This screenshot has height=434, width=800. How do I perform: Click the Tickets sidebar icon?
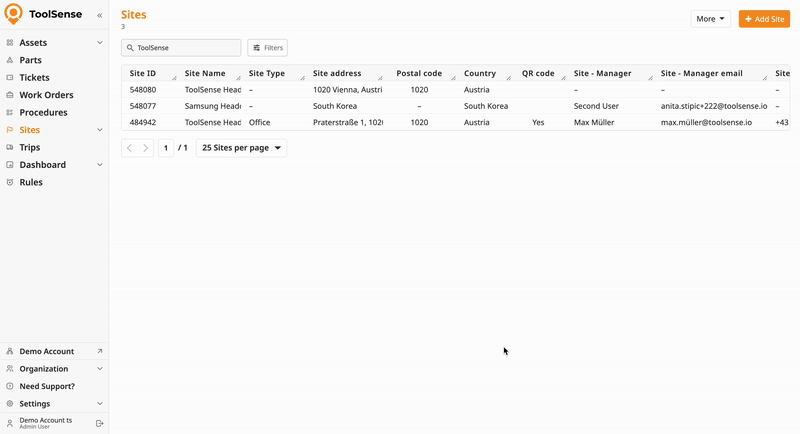point(10,78)
